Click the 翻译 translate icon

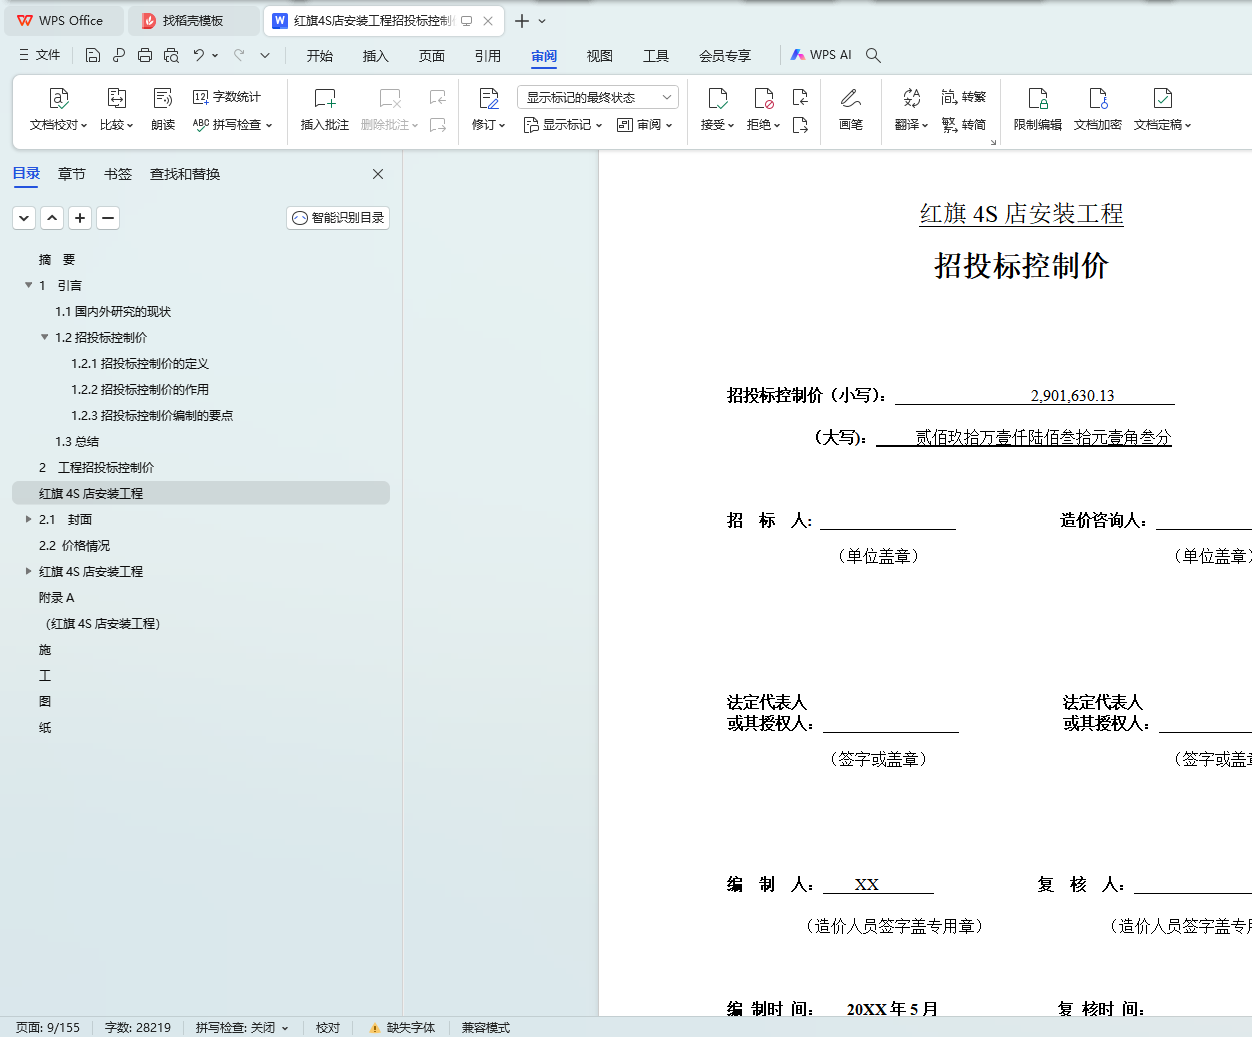point(911,98)
